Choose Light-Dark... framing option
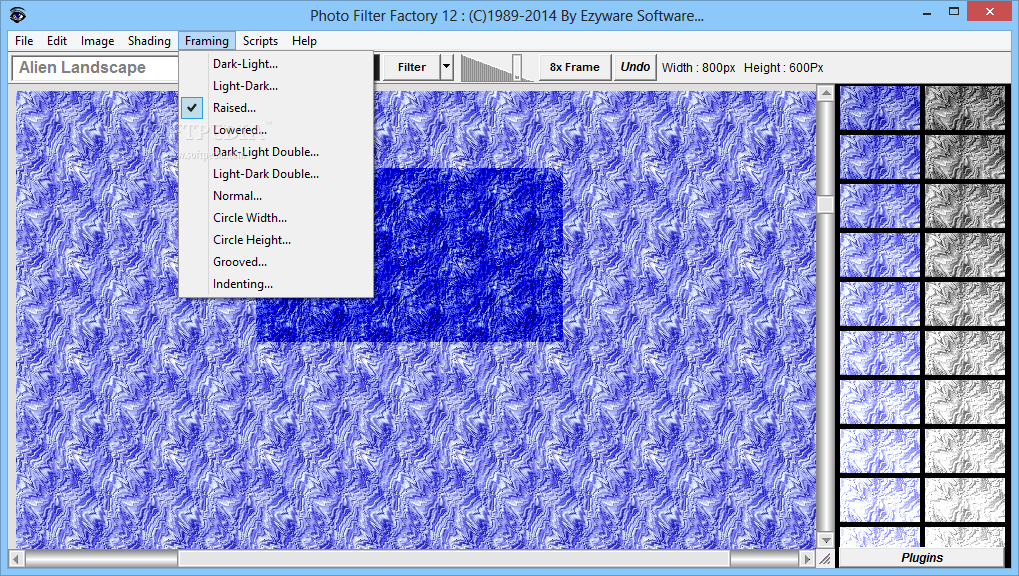 [x=276, y=86]
